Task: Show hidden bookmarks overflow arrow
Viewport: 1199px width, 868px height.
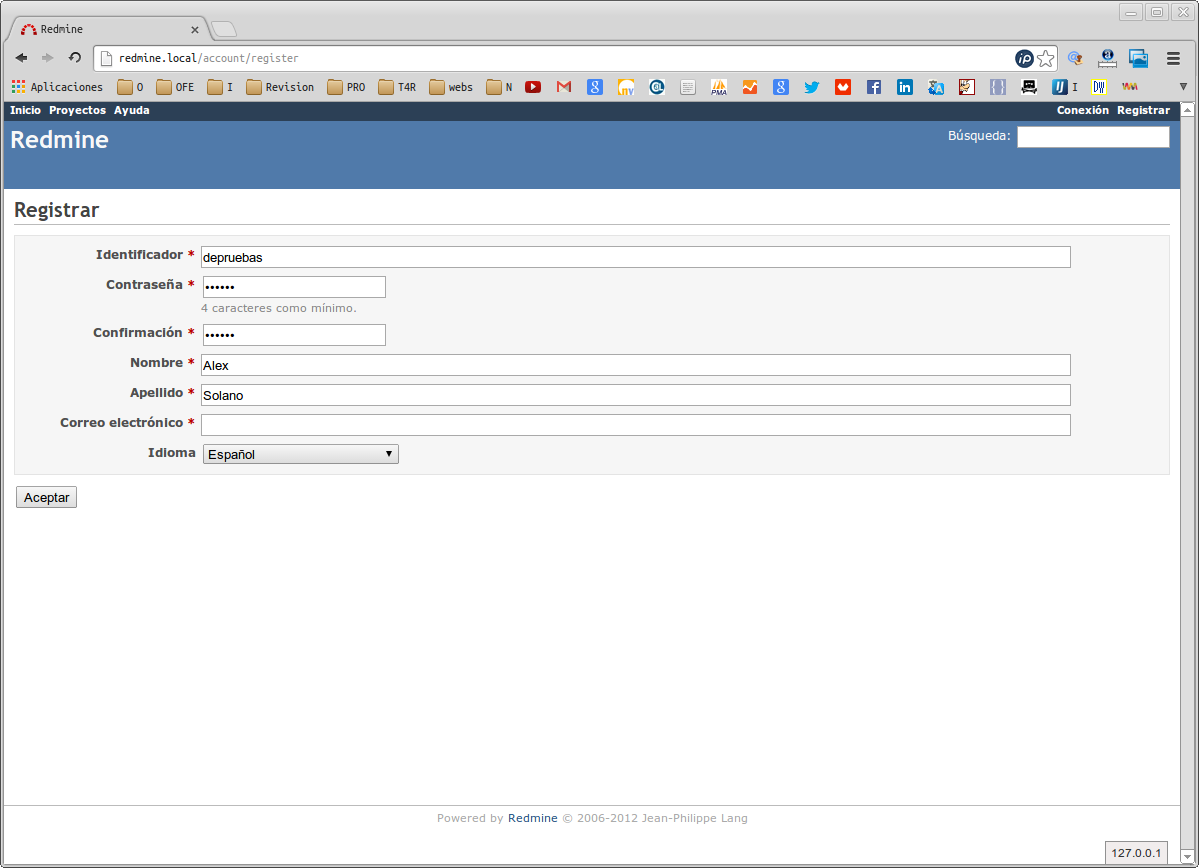Action: pos(1183,87)
